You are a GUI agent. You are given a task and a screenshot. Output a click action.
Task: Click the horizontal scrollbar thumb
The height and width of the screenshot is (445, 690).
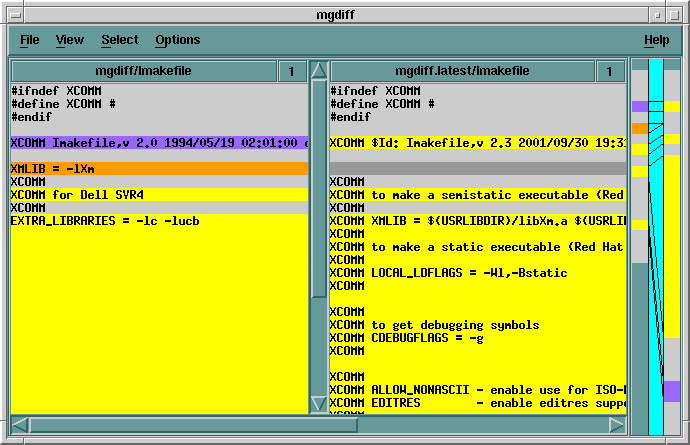point(193,425)
